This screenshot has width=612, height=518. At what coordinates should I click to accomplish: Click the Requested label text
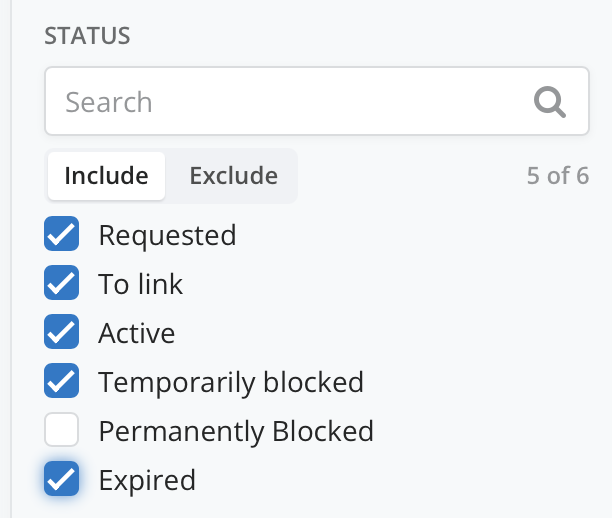[x=167, y=235]
